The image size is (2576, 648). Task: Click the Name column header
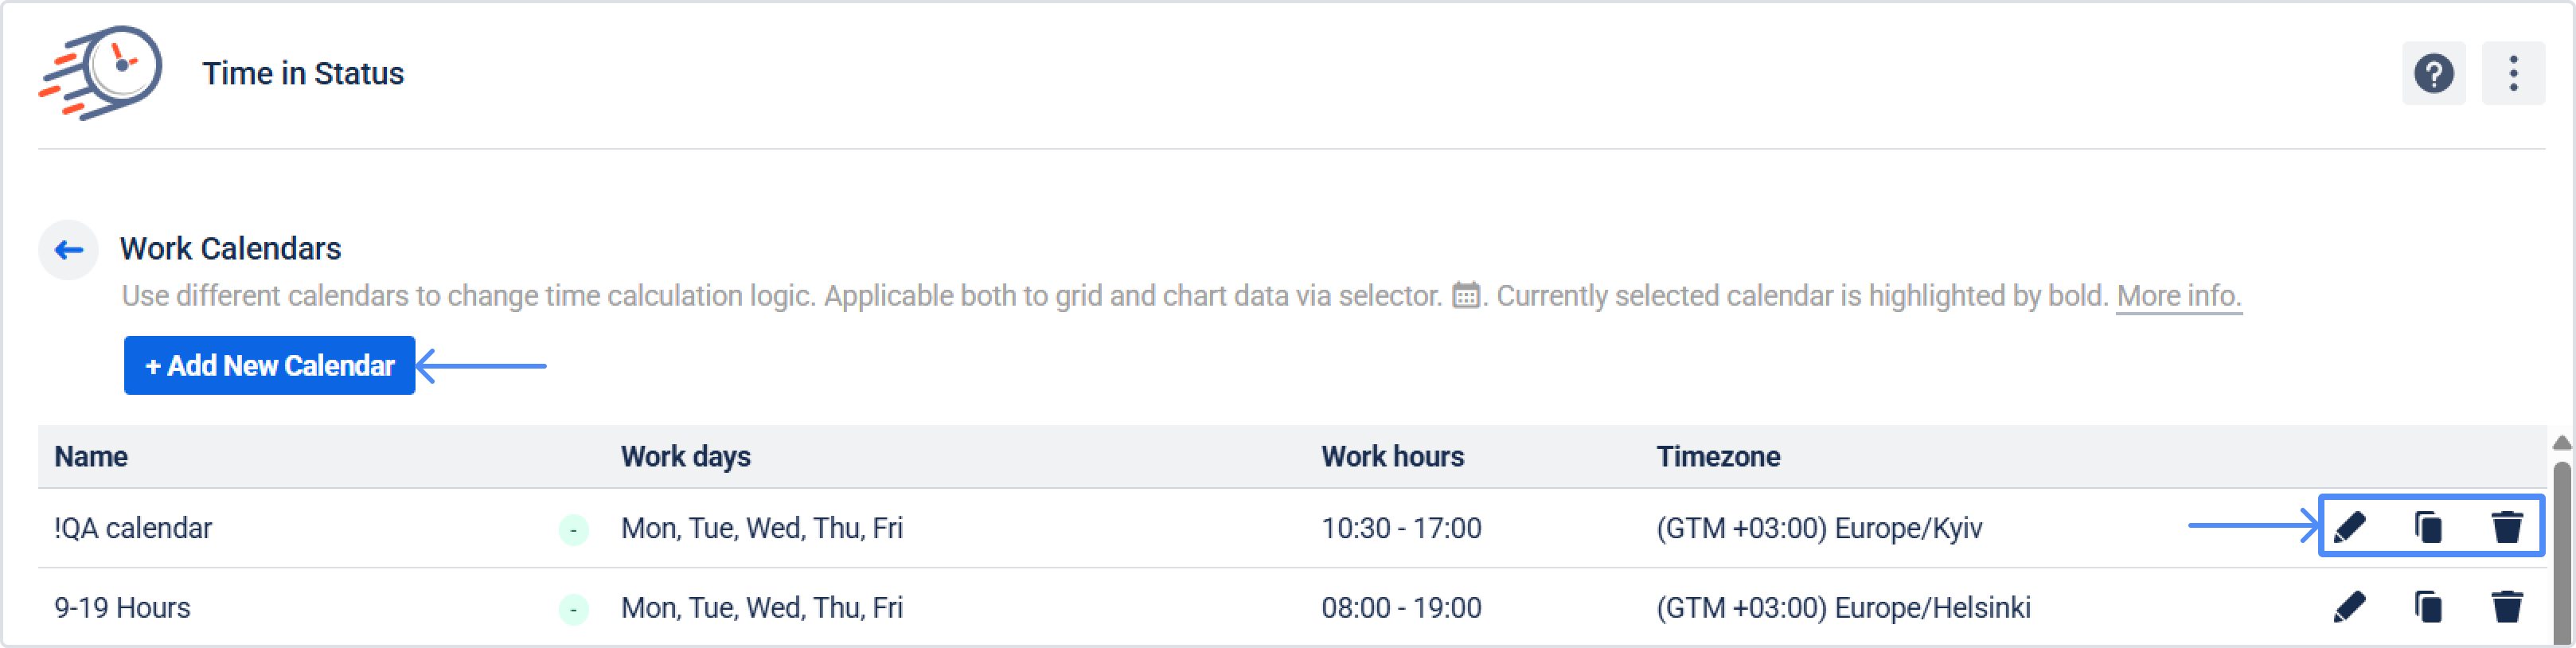point(91,457)
